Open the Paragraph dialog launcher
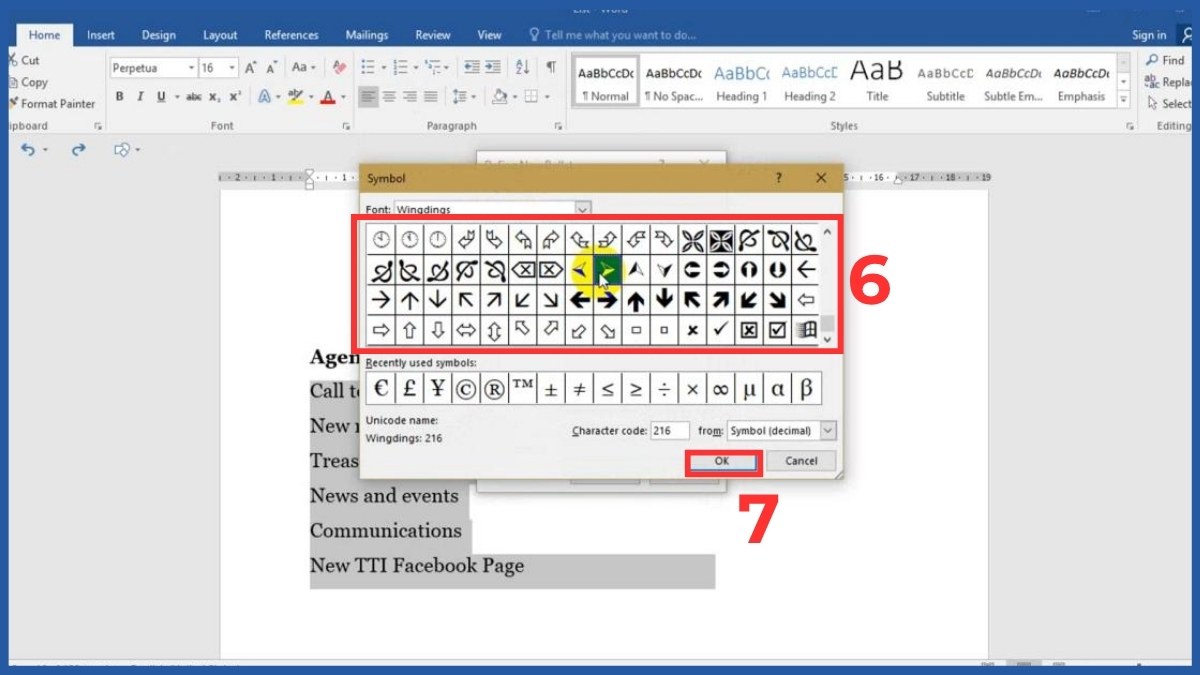This screenshot has width=1200, height=675. point(557,127)
